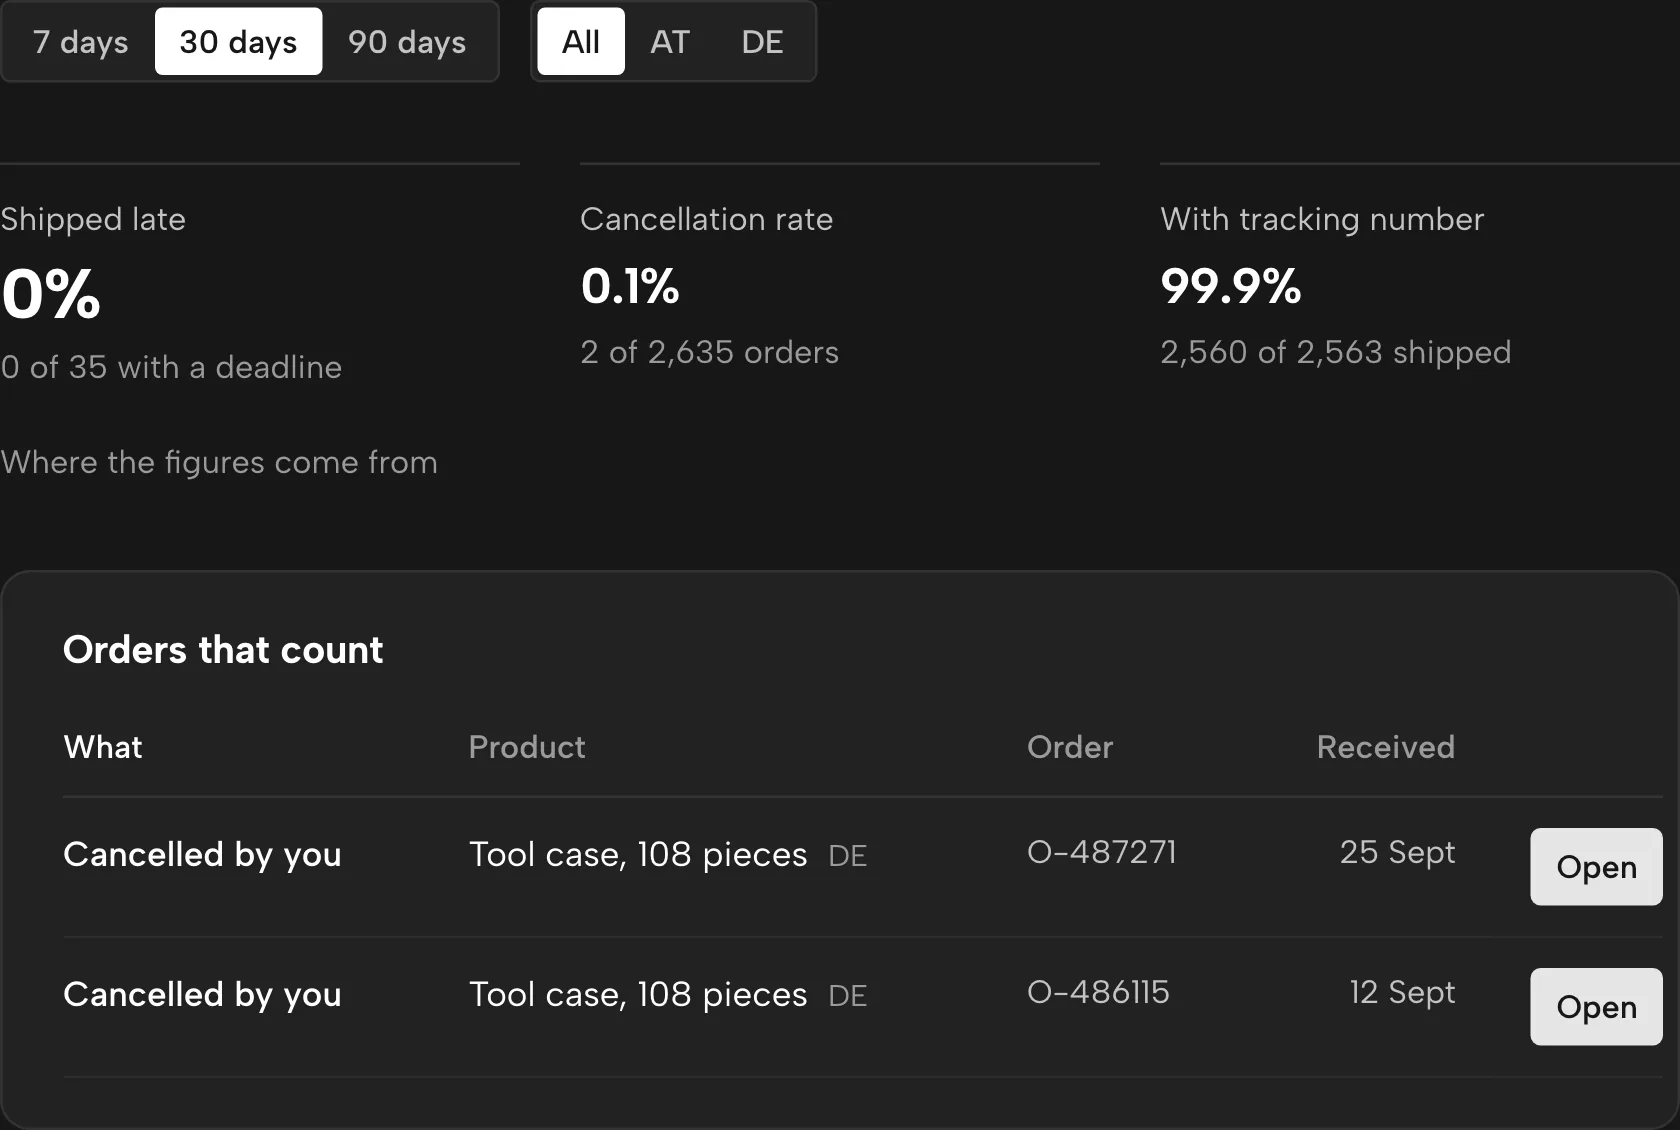This screenshot has width=1680, height=1130.
Task: Click '2,560 of 2,563 shipped' text
Action: click(1335, 352)
